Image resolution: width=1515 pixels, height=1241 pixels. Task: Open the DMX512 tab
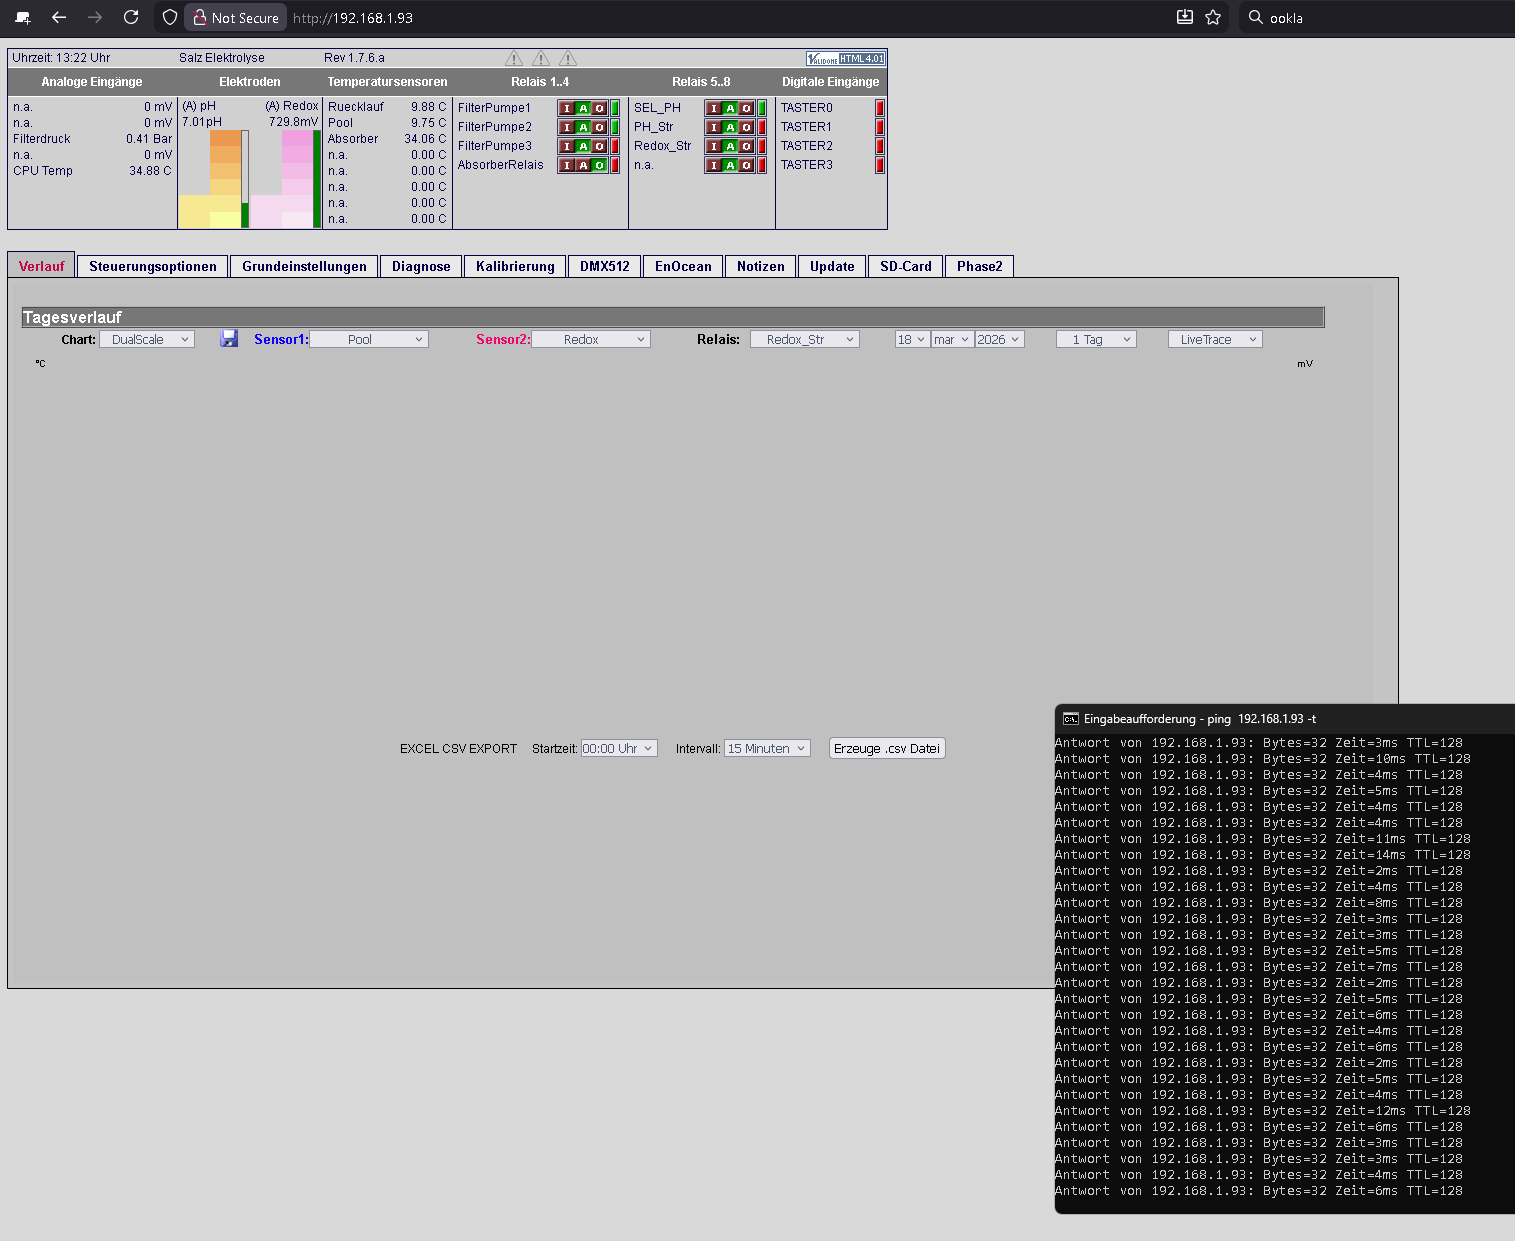[605, 266]
